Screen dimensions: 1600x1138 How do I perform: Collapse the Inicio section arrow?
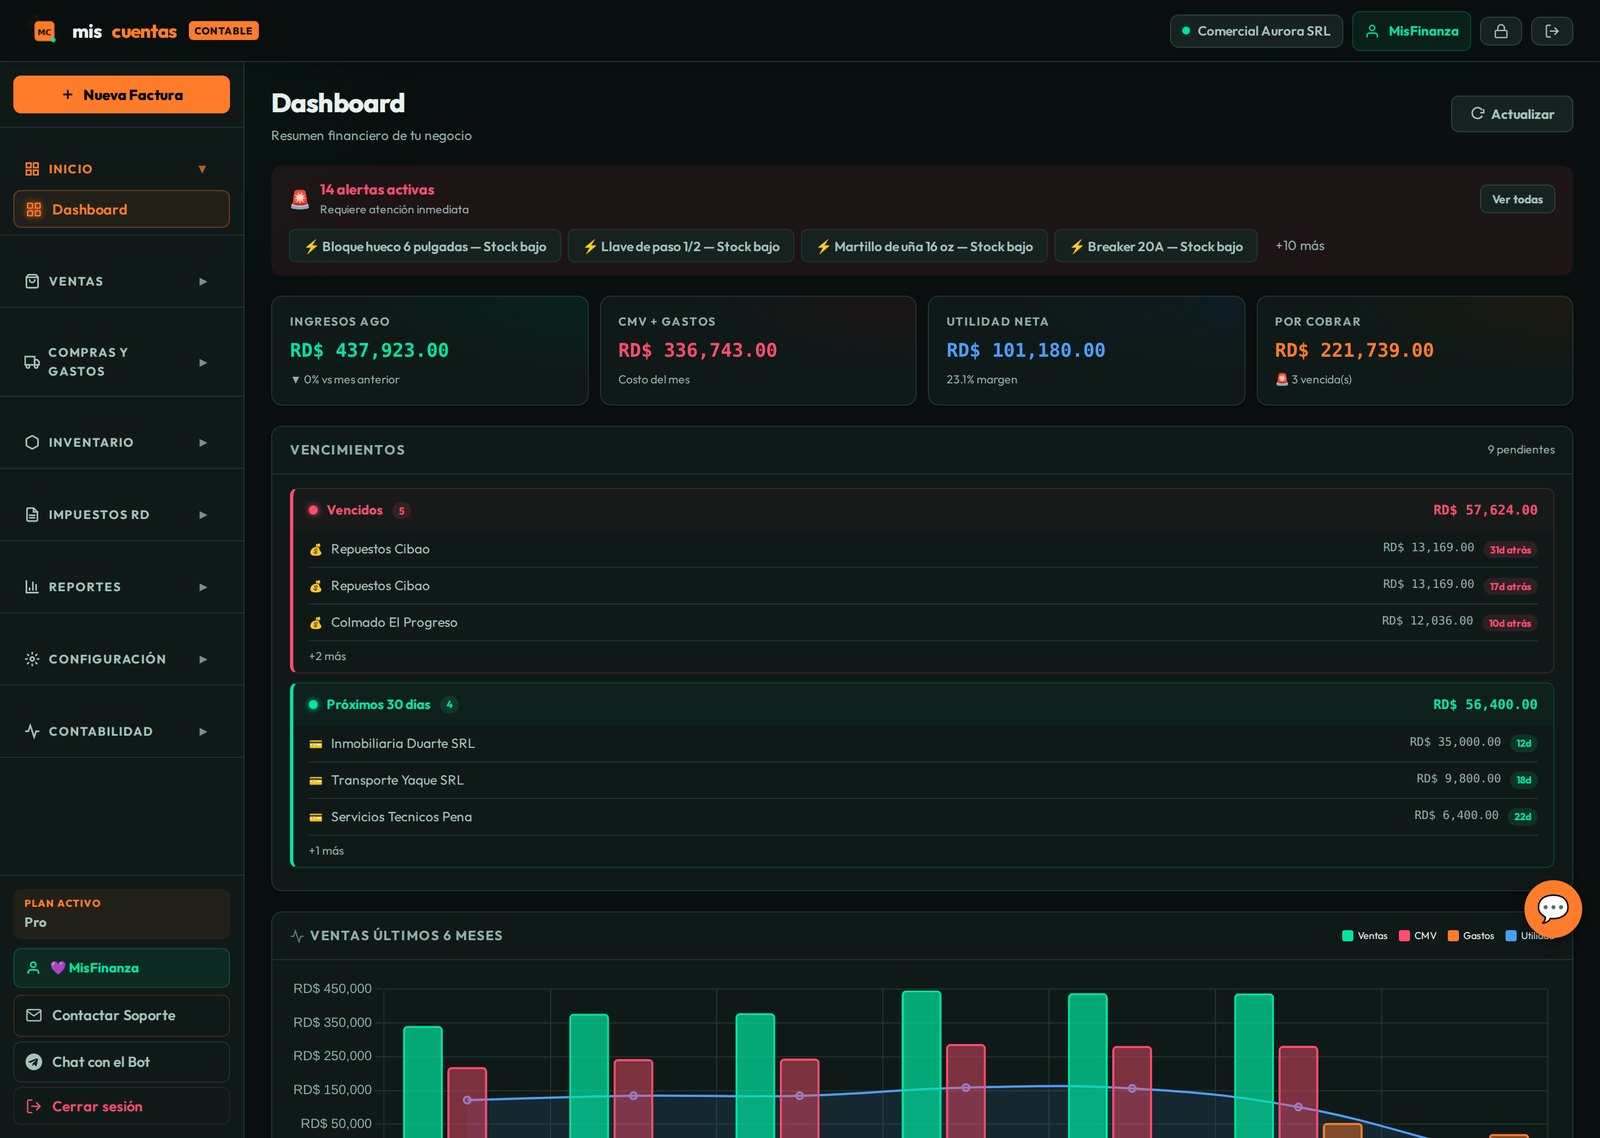point(202,169)
